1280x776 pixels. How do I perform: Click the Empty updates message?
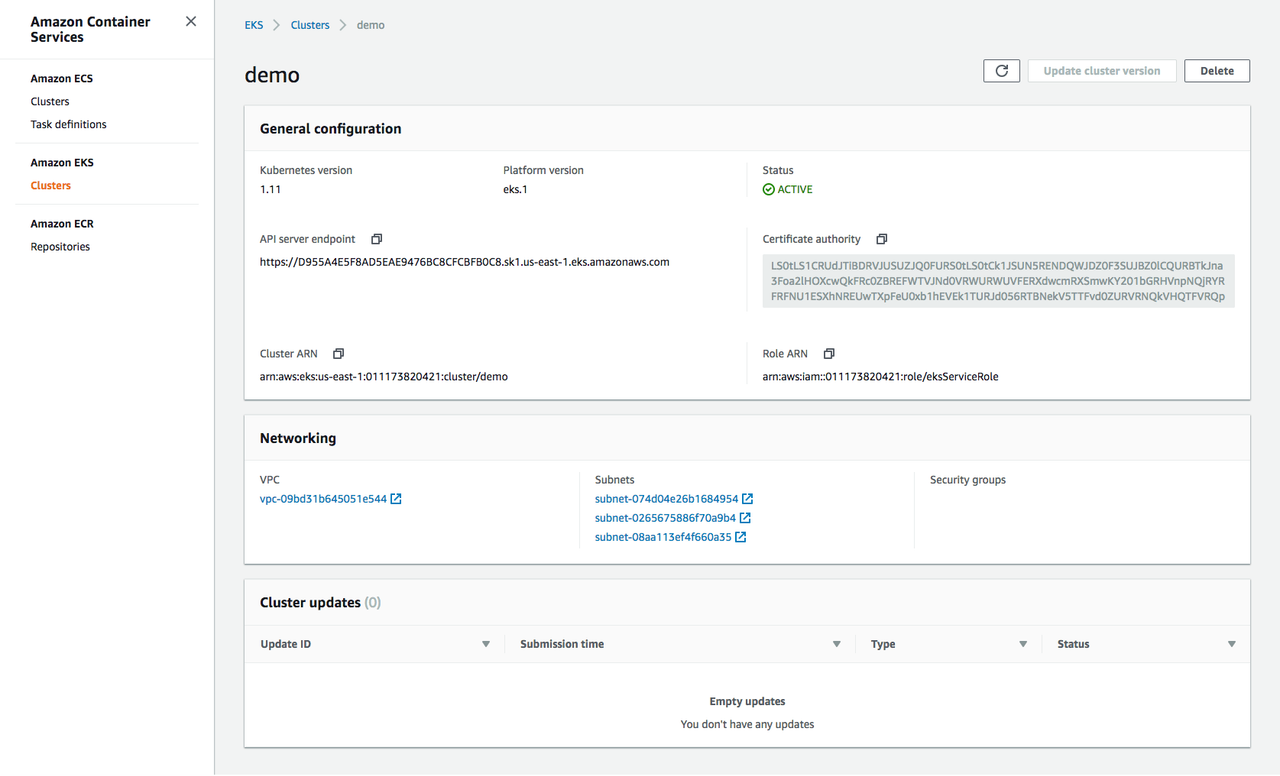pos(747,701)
